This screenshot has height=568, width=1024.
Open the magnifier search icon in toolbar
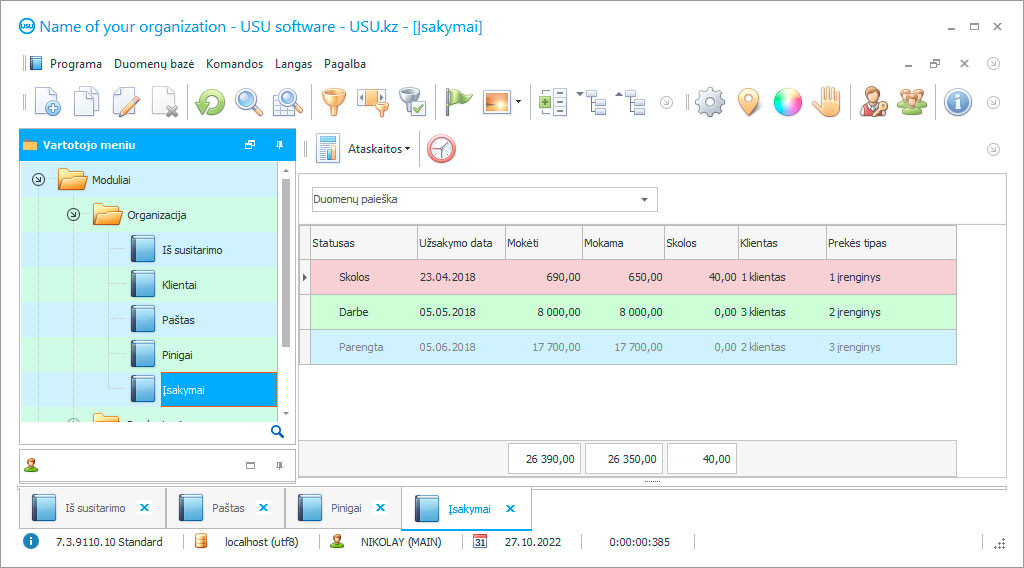[248, 102]
